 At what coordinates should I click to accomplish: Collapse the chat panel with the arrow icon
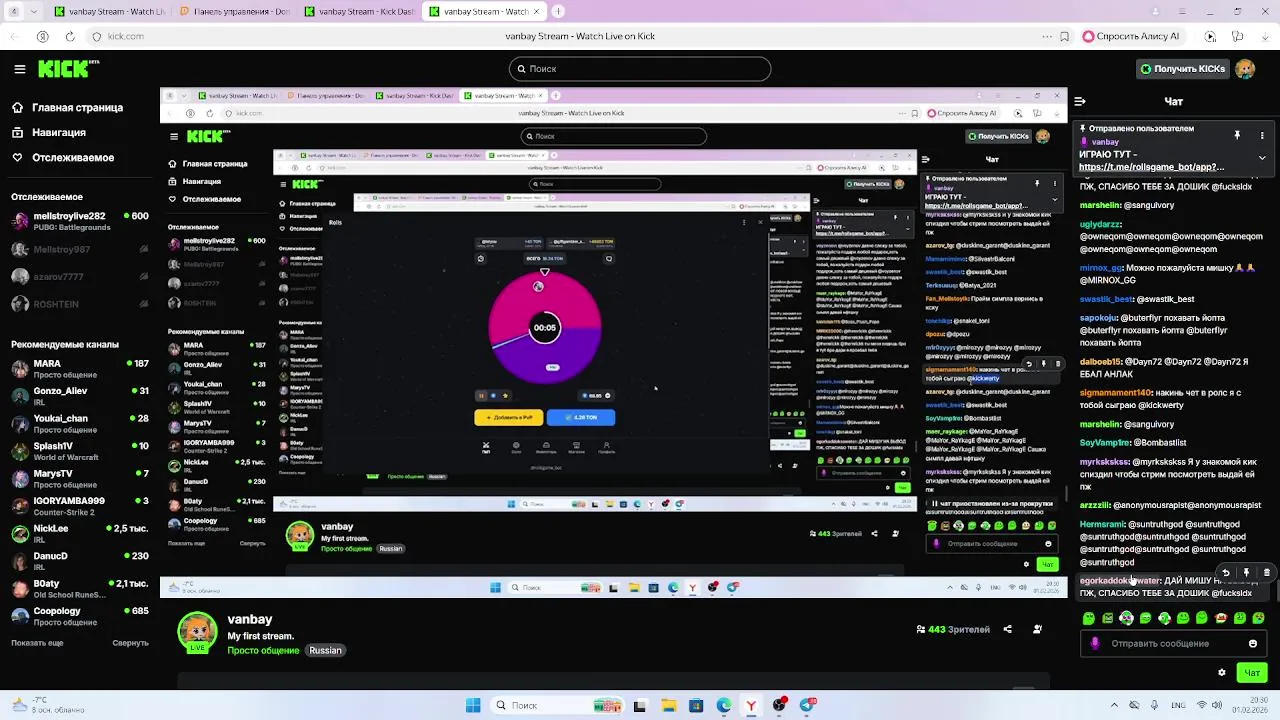pos(1079,101)
